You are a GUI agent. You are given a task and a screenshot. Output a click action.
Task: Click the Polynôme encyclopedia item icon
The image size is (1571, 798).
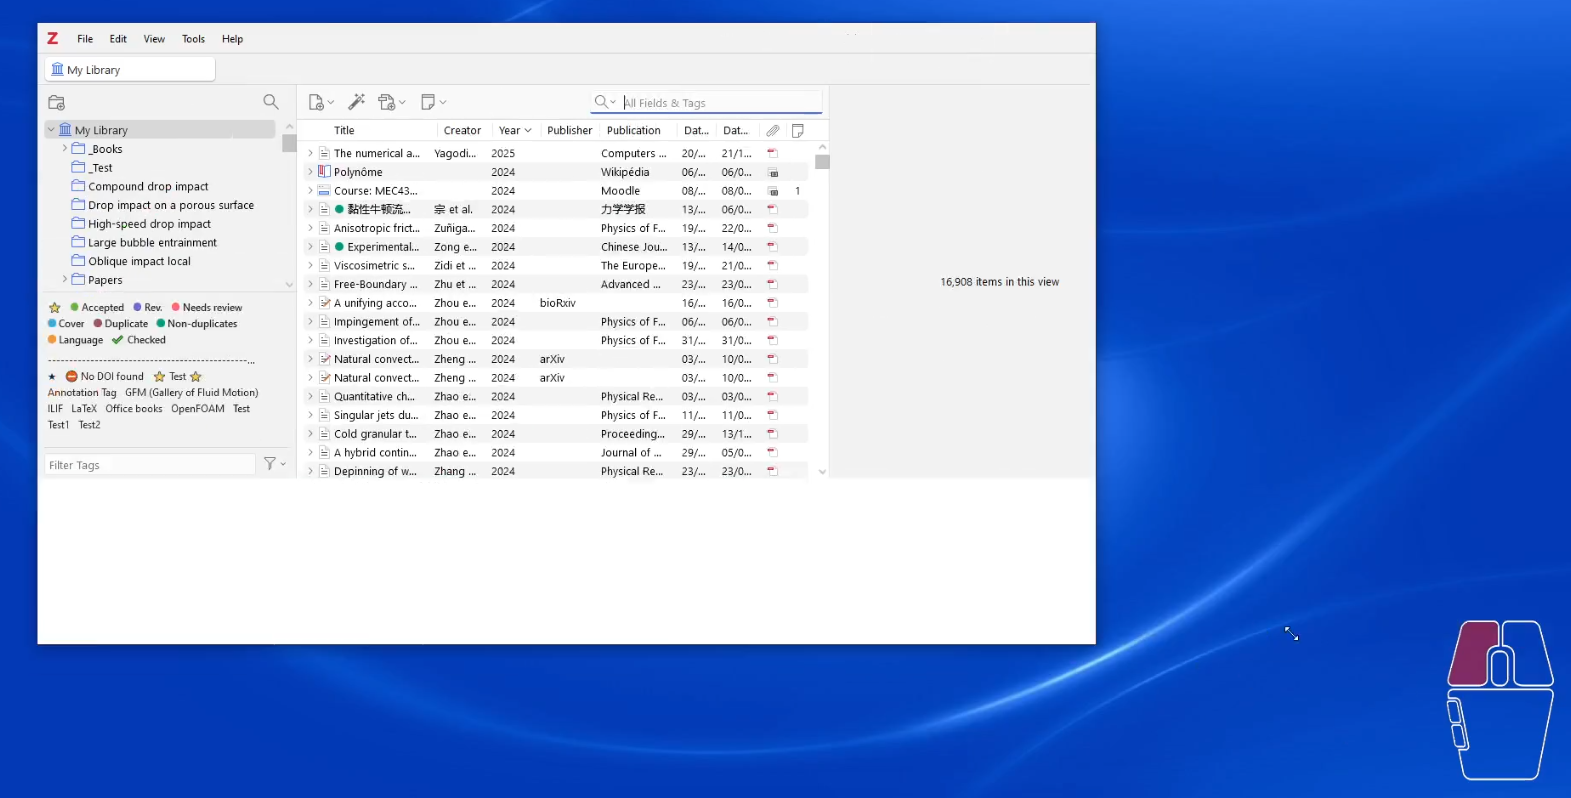(x=324, y=172)
